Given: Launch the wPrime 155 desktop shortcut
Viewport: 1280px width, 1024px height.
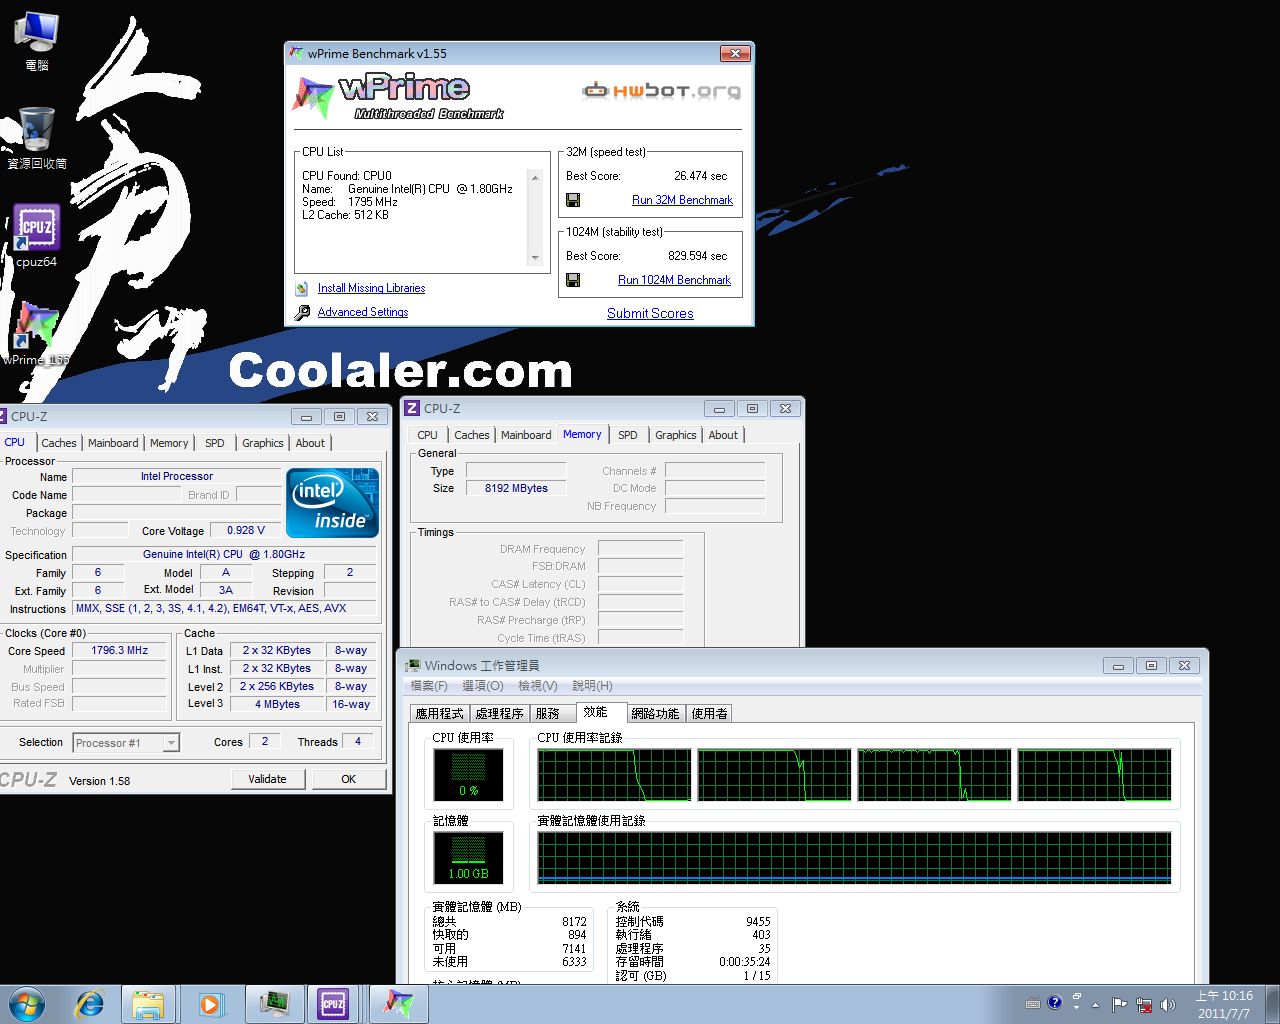Looking at the screenshot, I should (36, 335).
